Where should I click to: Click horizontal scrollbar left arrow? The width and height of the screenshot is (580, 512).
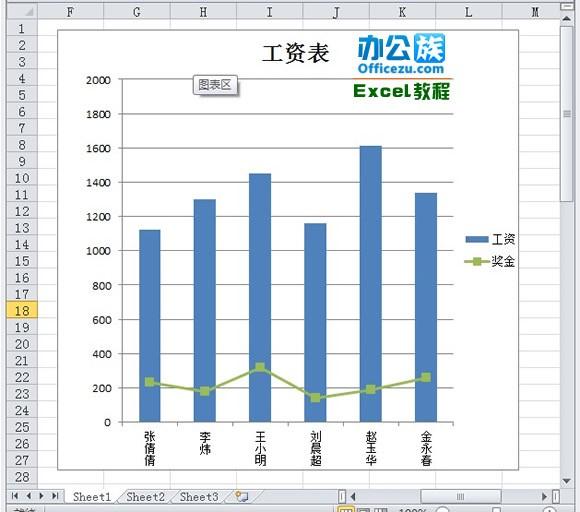pyautogui.click(x=353, y=496)
